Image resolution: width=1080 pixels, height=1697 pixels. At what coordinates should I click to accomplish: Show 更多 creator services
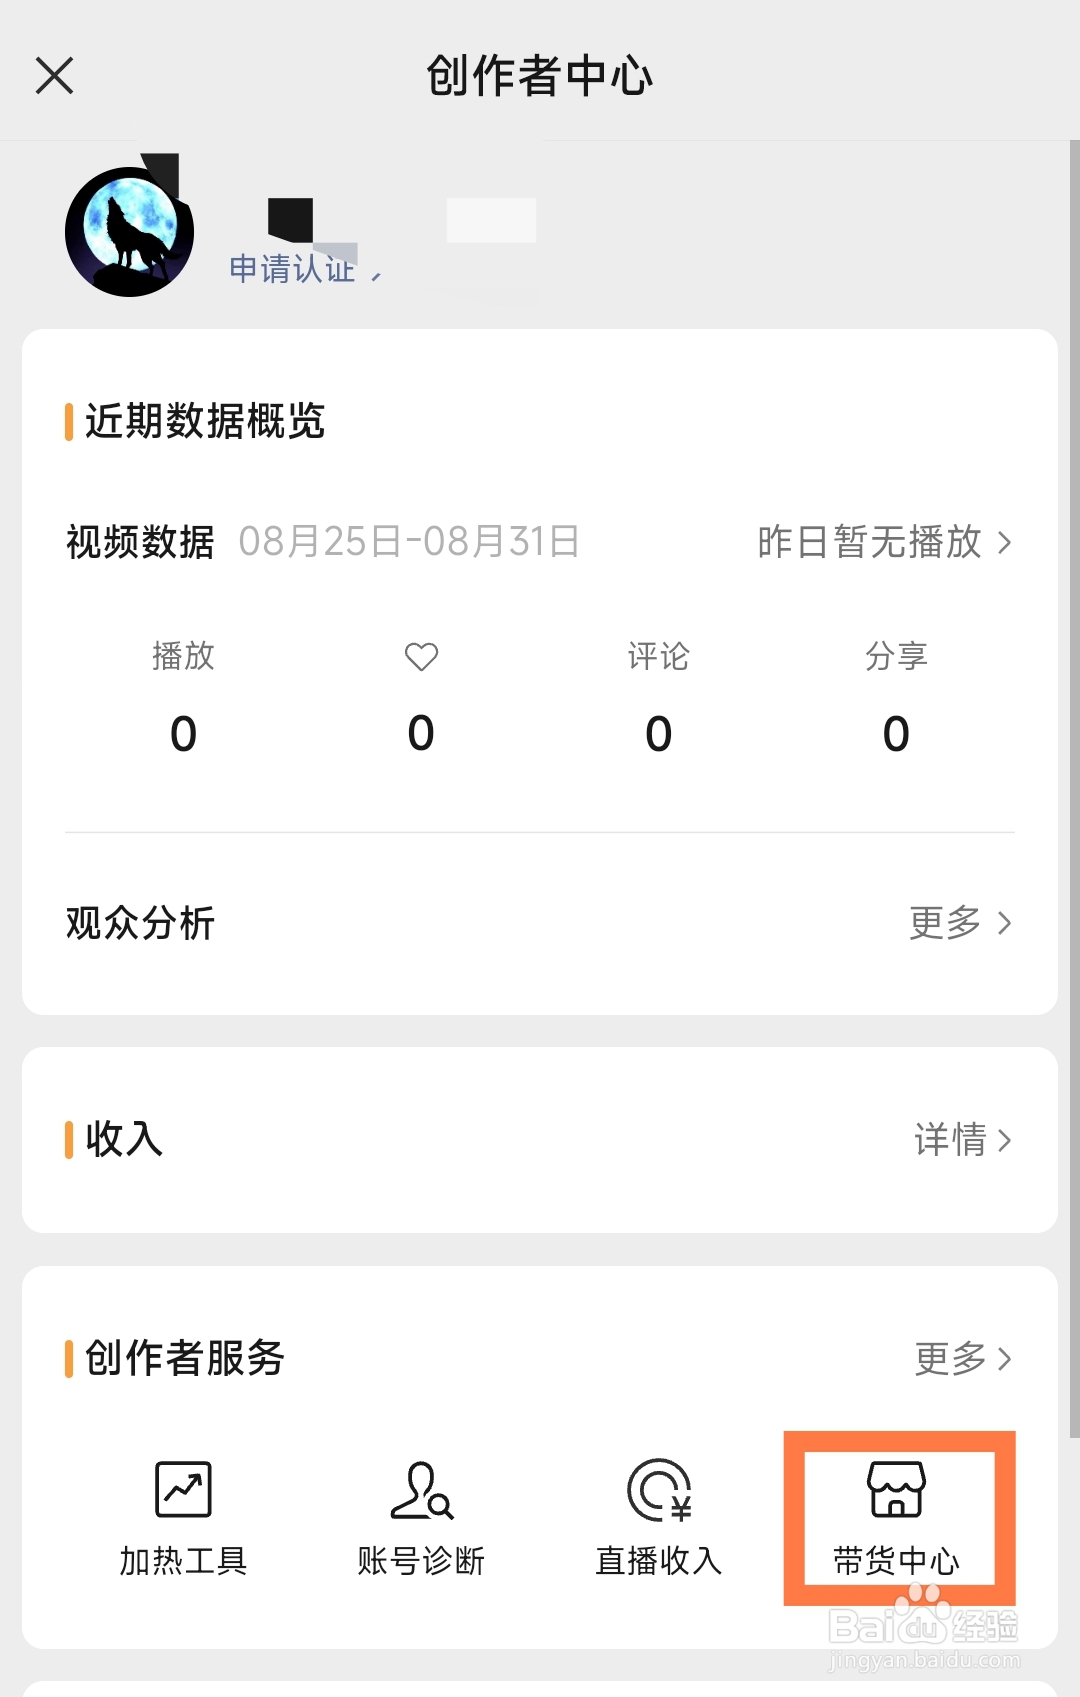pos(963,1358)
